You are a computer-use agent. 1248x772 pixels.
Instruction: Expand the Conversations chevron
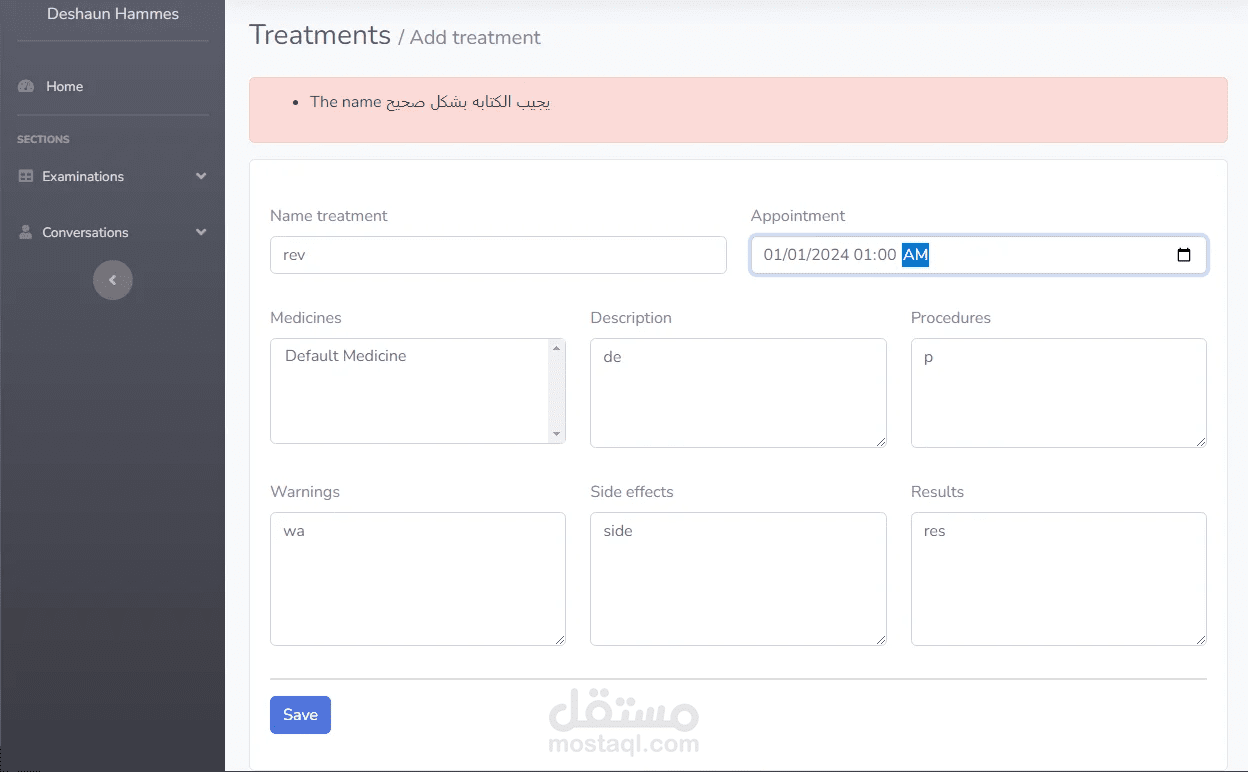(x=201, y=232)
